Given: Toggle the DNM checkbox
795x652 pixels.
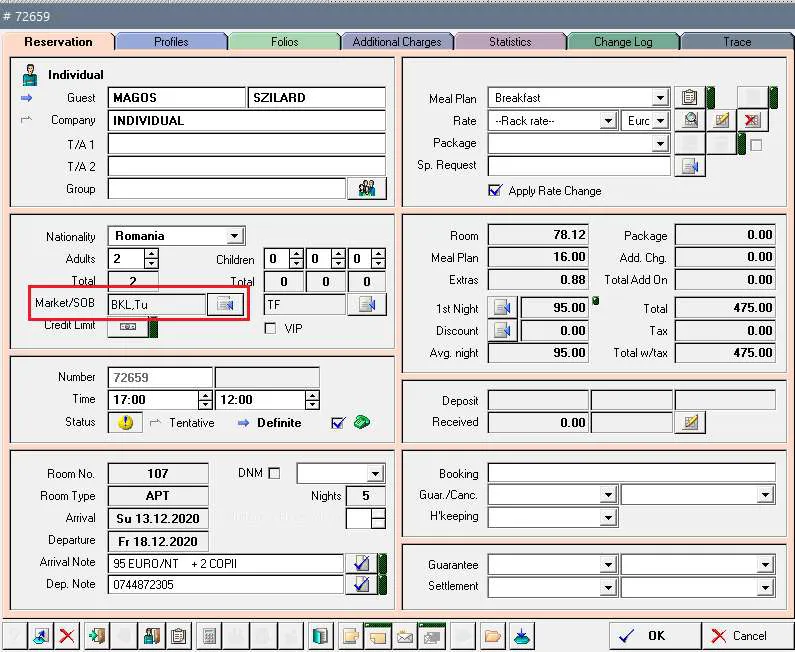Looking at the screenshot, I should (274, 473).
